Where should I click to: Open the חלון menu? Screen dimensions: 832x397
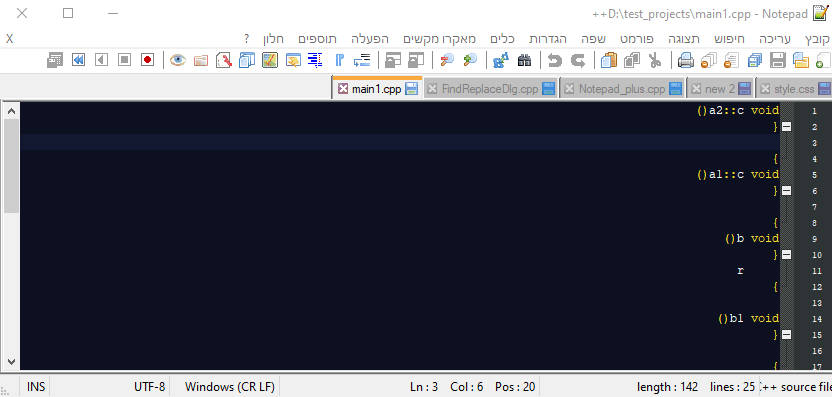click(x=273, y=39)
